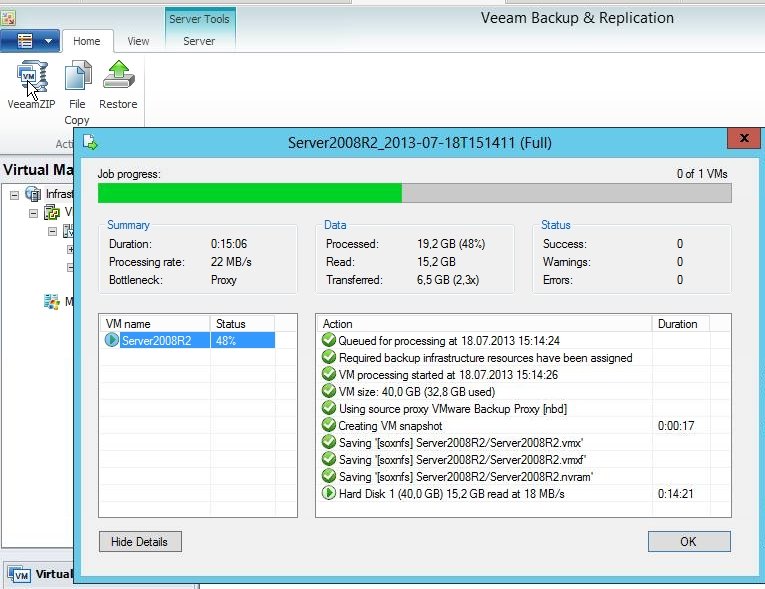
Task: Select 'Queued for processing at 18.07.2013 15:14:24' row
Action: (x=524, y=341)
